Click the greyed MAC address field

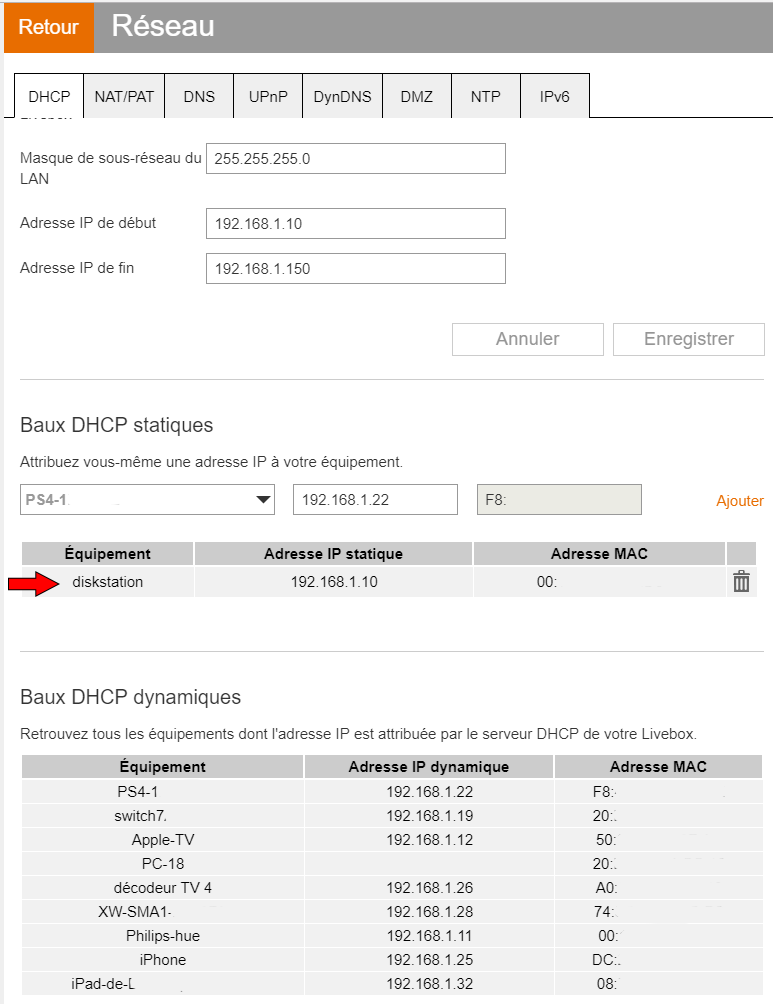pos(559,500)
